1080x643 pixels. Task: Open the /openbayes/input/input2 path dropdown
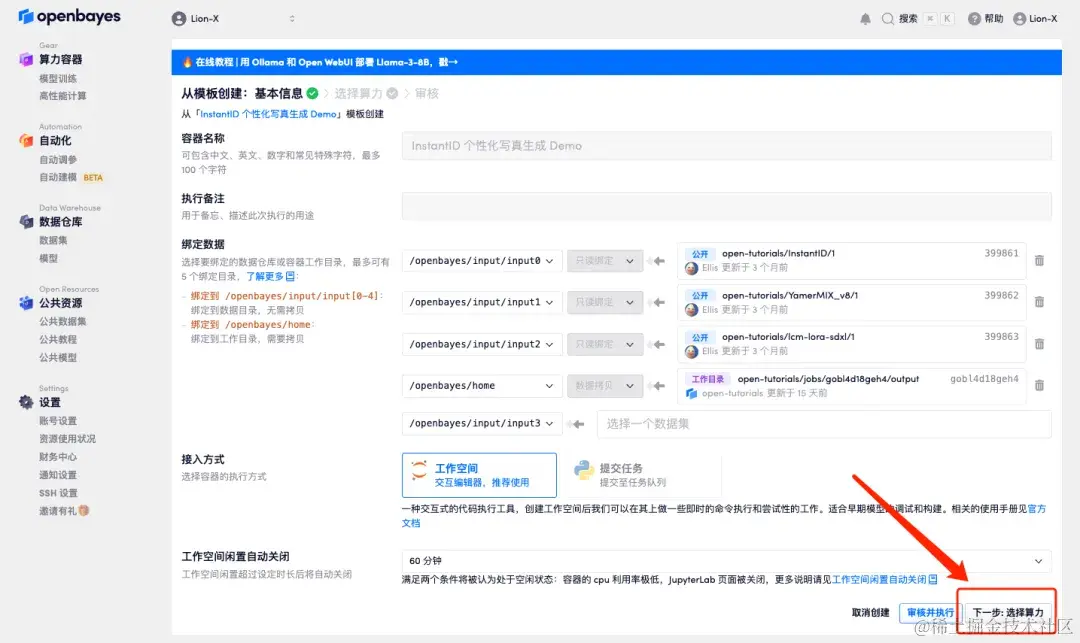pos(481,344)
